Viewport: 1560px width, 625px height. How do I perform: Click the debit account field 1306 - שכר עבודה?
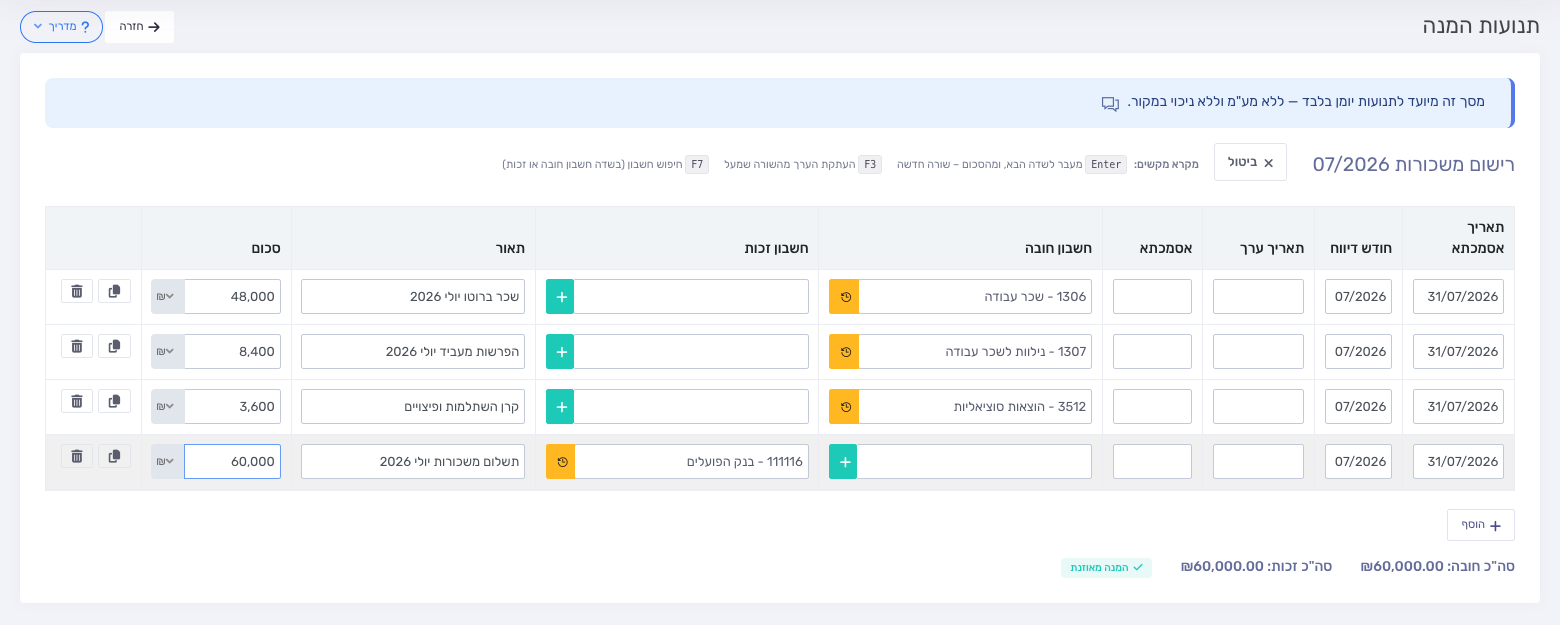pos(975,297)
